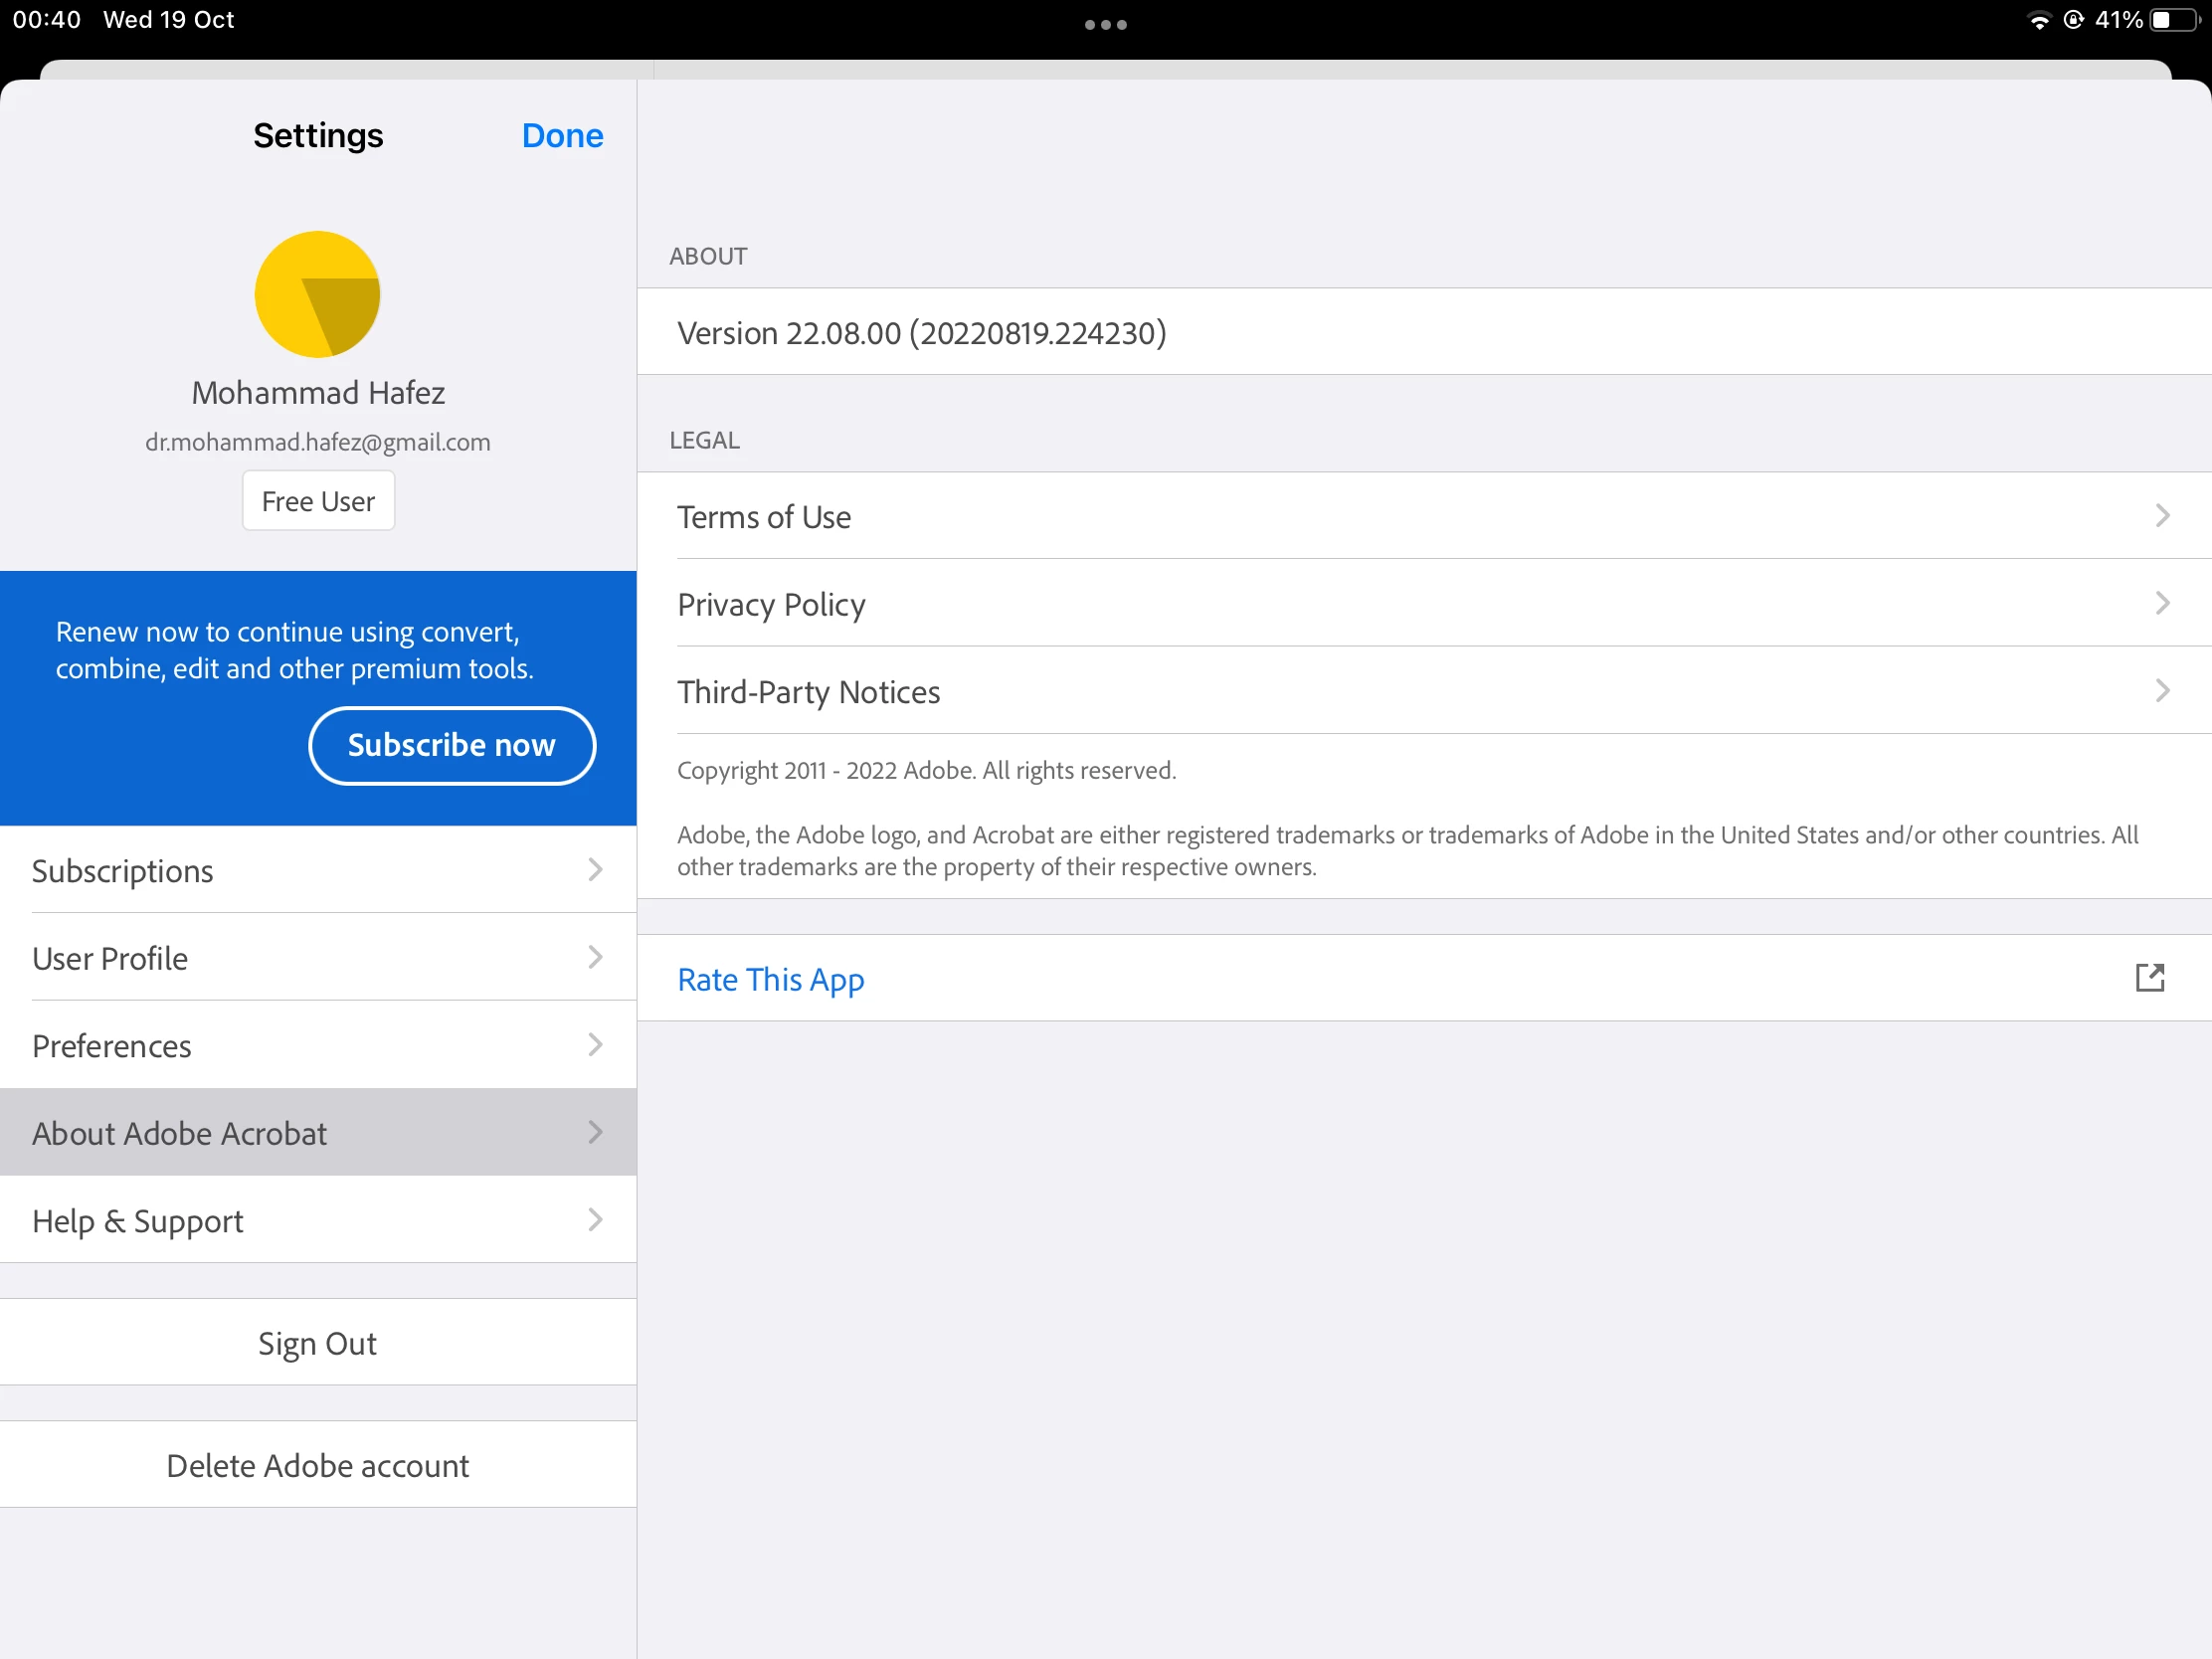Click the Subscribe now button
Viewport: 2212px width, 1659px height.
[x=451, y=745]
